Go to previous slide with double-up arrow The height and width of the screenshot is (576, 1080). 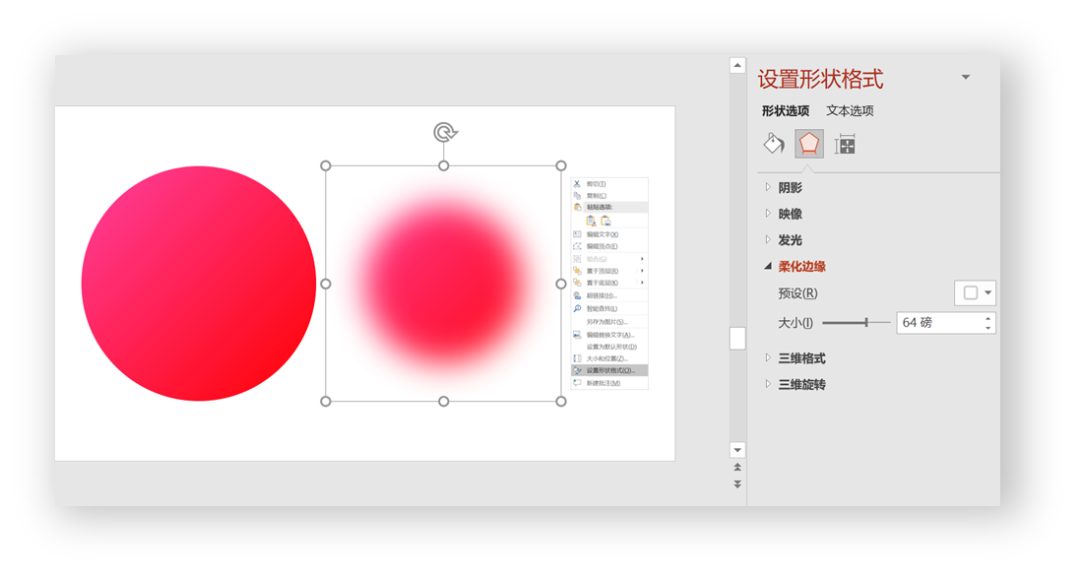click(x=737, y=467)
